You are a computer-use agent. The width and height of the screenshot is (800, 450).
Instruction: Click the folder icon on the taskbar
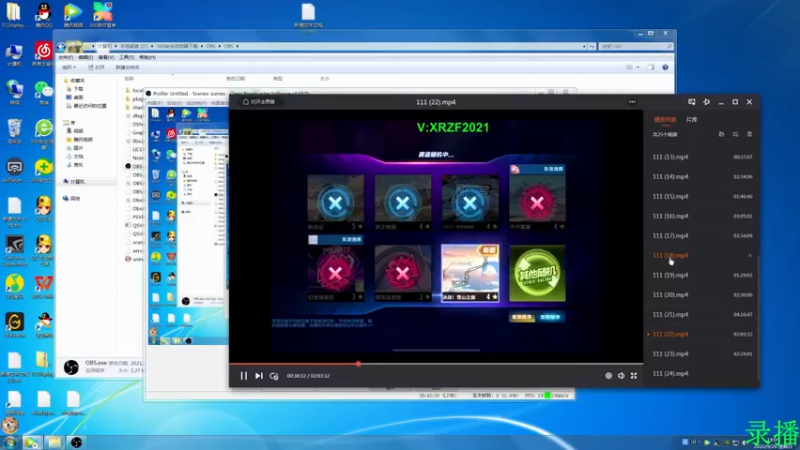[x=55, y=442]
